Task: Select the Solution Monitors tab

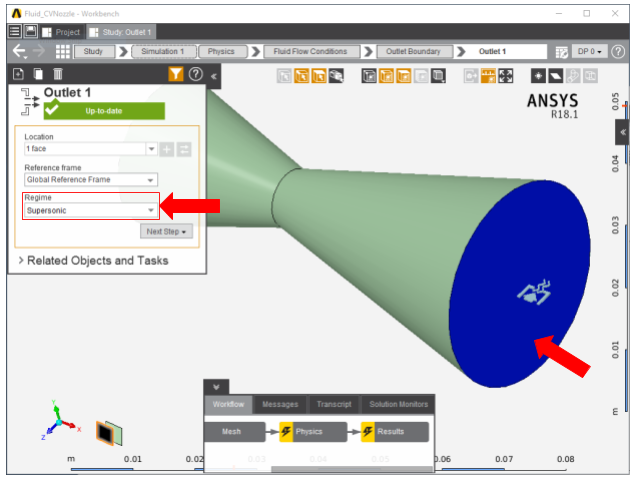Action: point(399,404)
